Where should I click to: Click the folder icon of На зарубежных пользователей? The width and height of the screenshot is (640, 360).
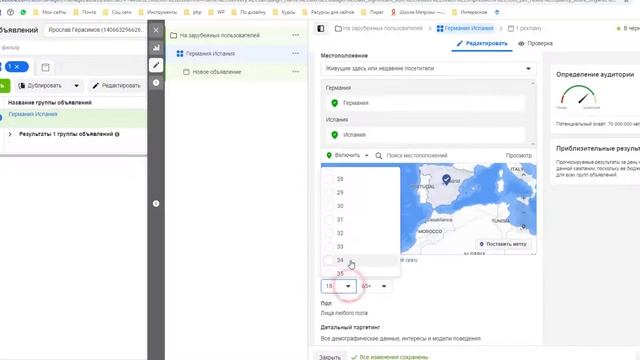click(x=173, y=36)
